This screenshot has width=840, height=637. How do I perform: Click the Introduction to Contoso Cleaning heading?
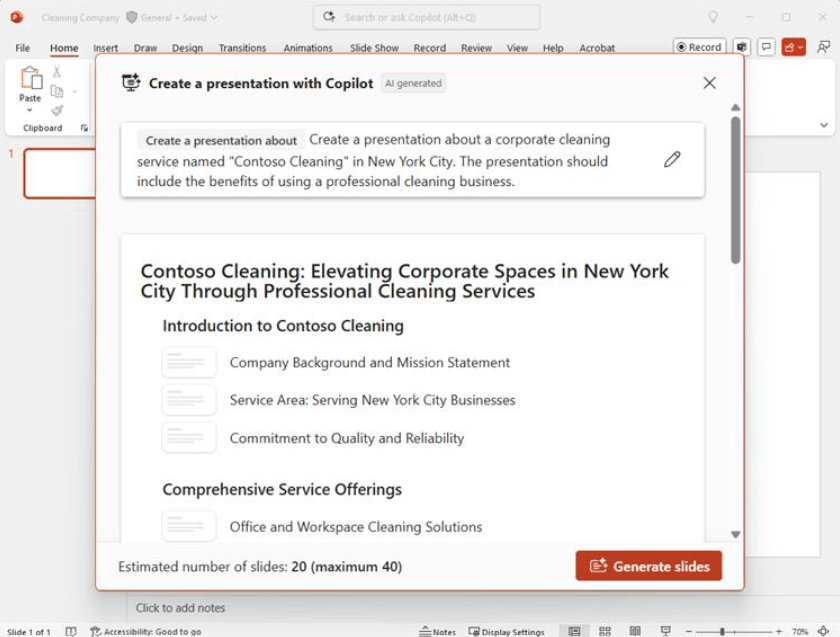pos(283,326)
